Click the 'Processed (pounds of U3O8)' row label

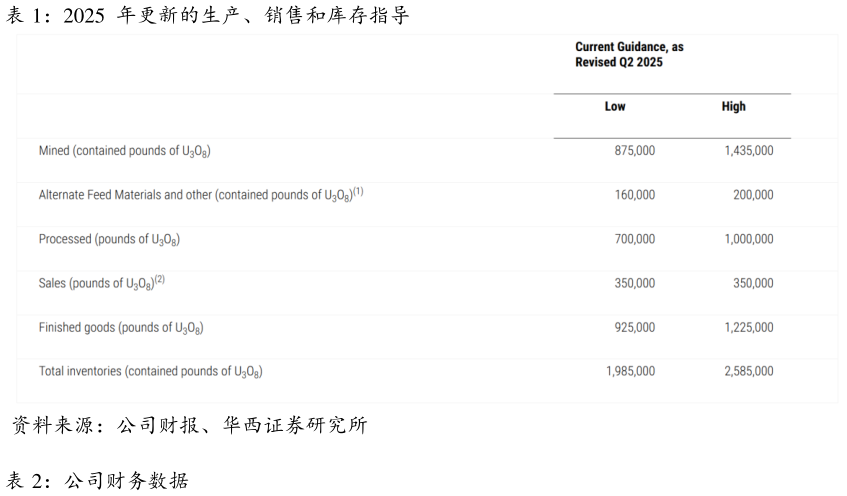109,240
